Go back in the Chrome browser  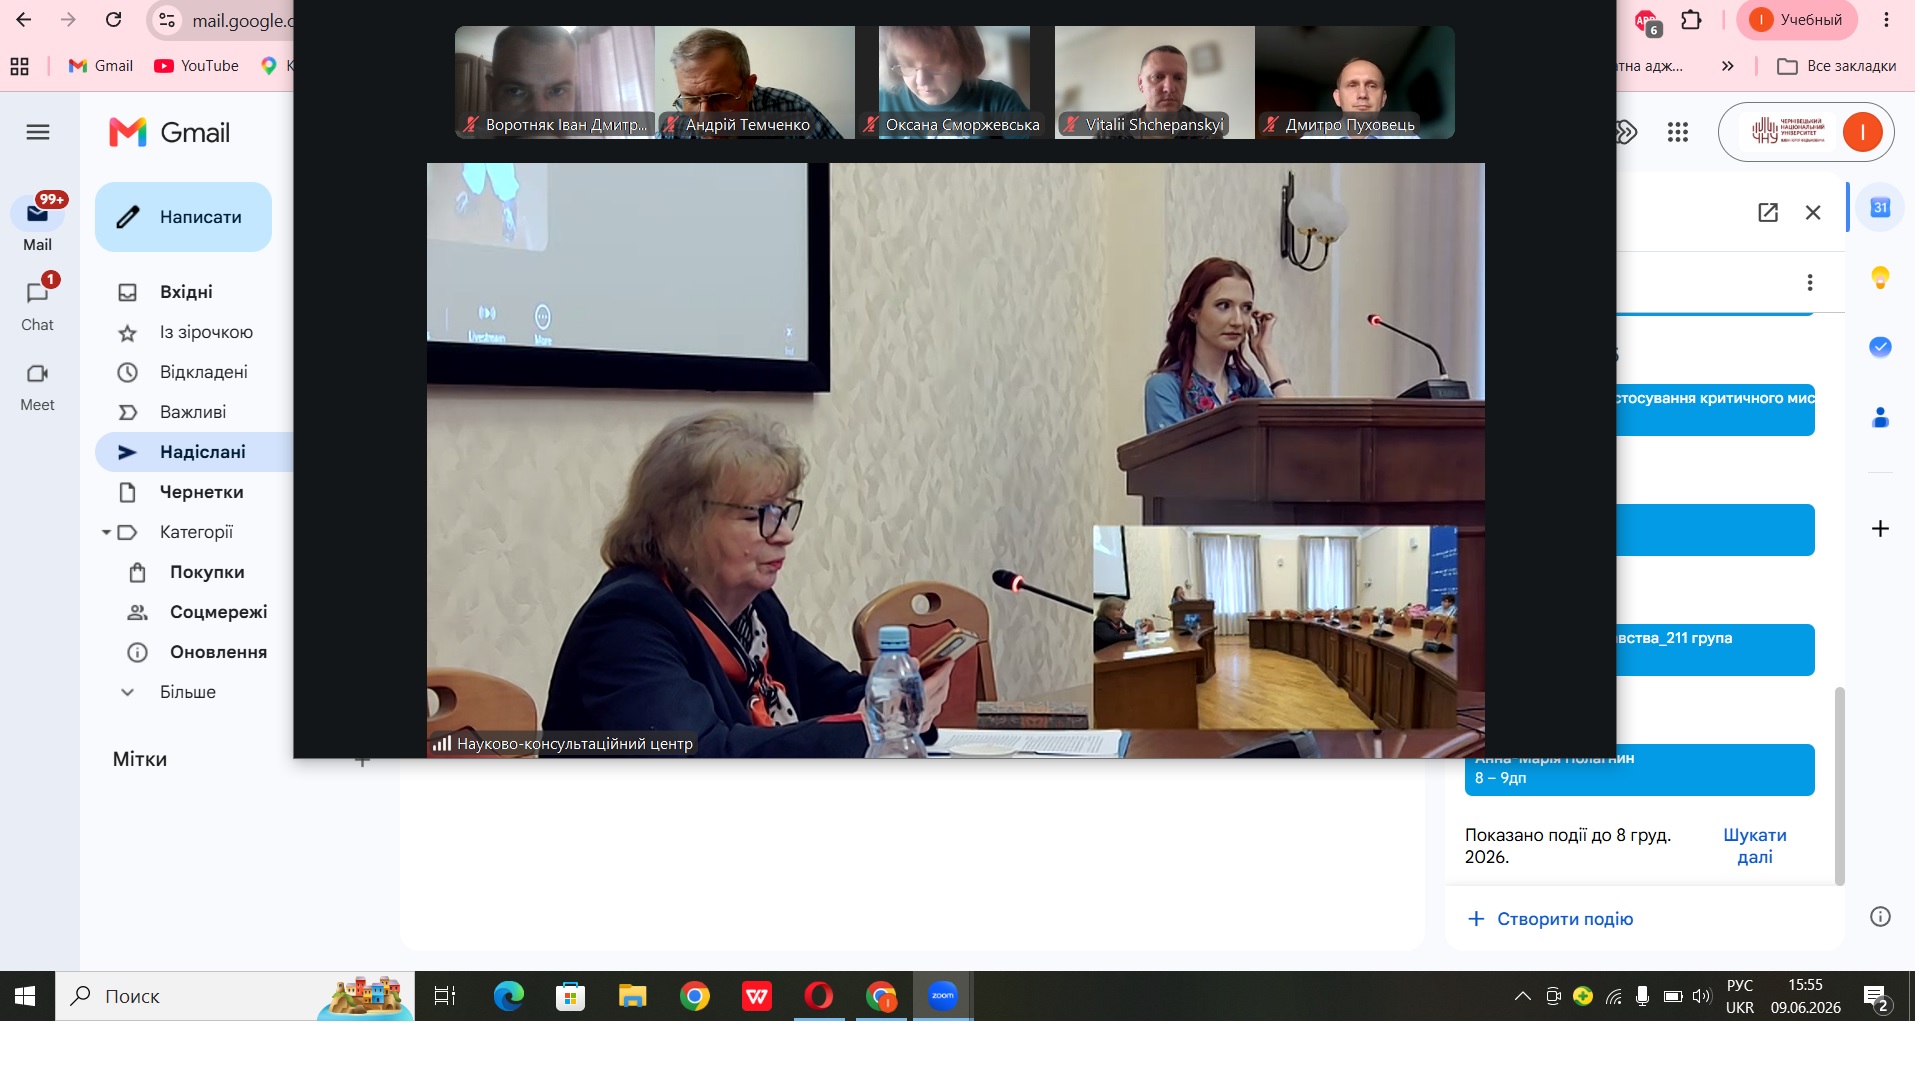click(24, 20)
